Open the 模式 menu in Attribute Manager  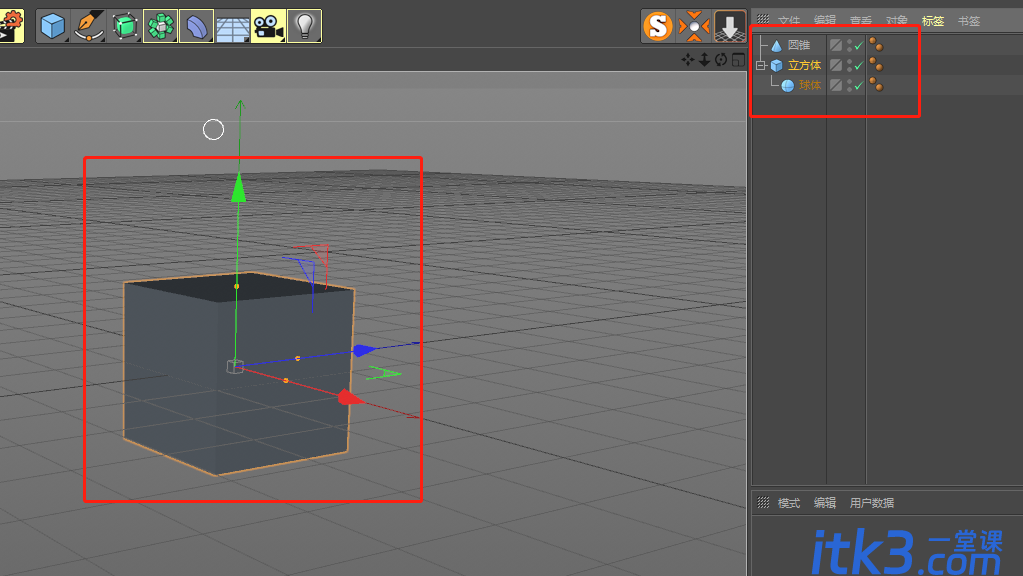[x=789, y=503]
